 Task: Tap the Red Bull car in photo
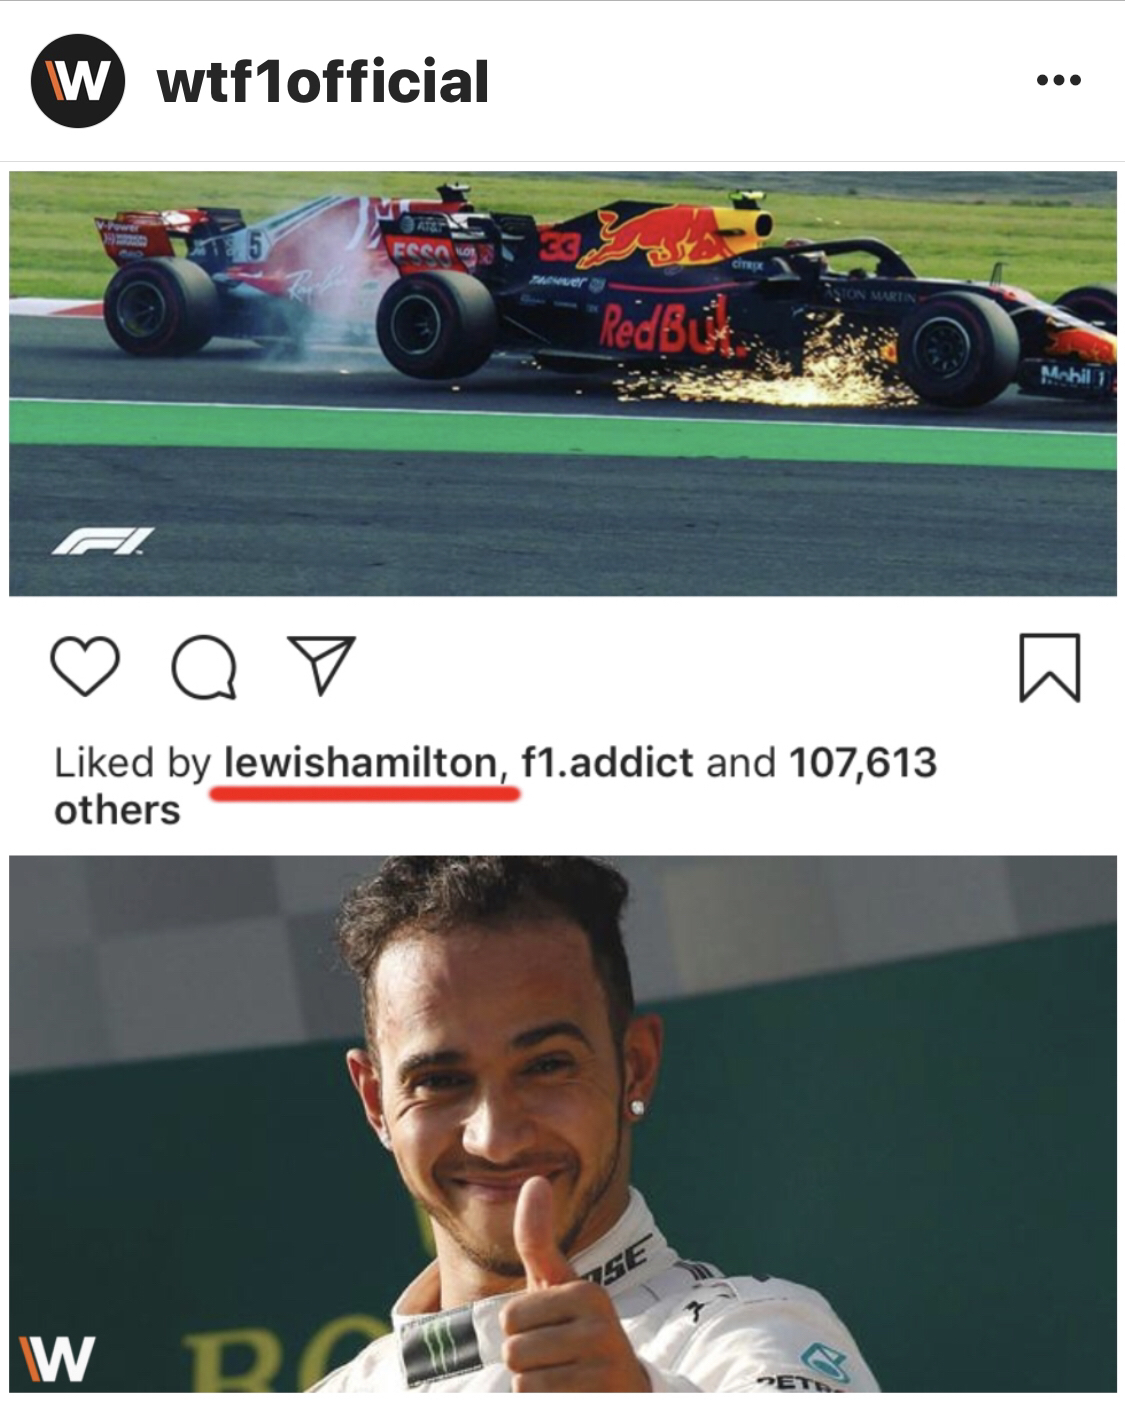click(x=745, y=295)
